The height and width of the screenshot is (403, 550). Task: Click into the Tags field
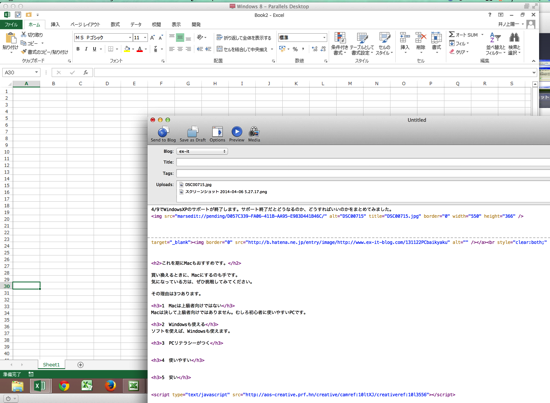pyautogui.click(x=363, y=173)
